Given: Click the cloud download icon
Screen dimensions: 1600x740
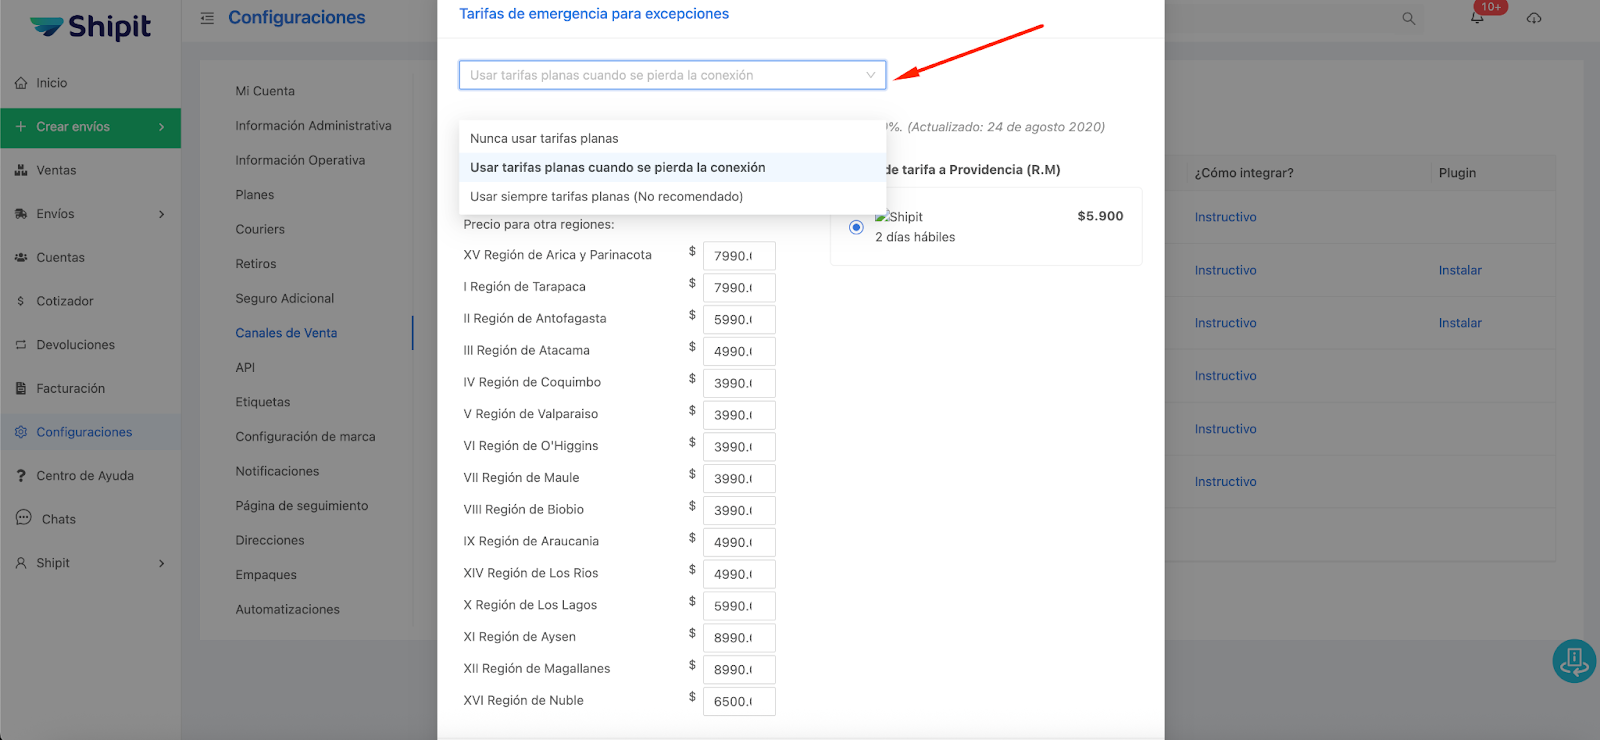Looking at the screenshot, I should point(1534,18).
